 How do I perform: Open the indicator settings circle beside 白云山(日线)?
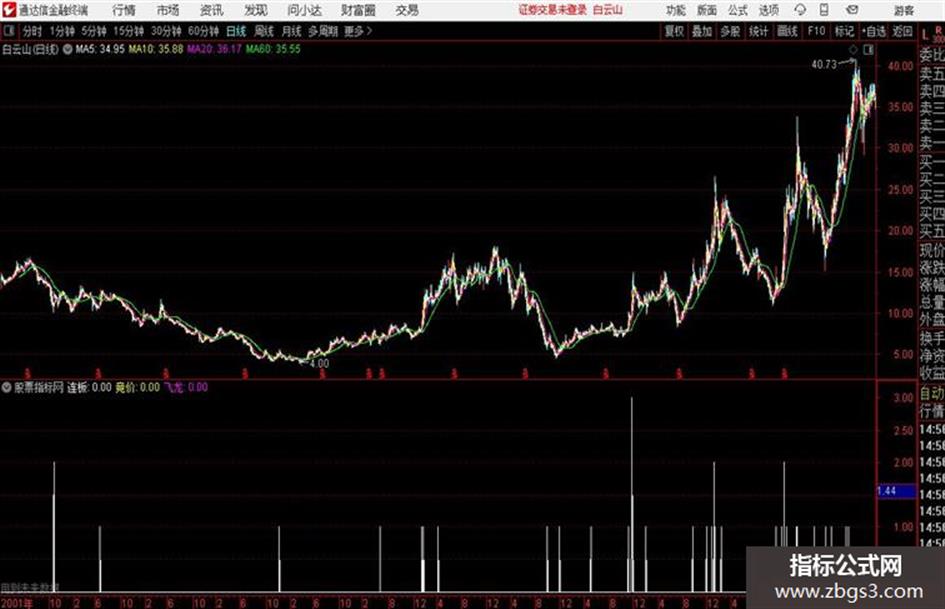tap(68, 49)
